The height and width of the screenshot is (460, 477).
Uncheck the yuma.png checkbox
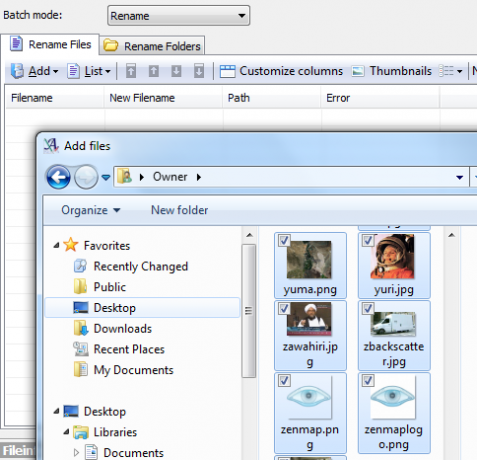pos(284,240)
